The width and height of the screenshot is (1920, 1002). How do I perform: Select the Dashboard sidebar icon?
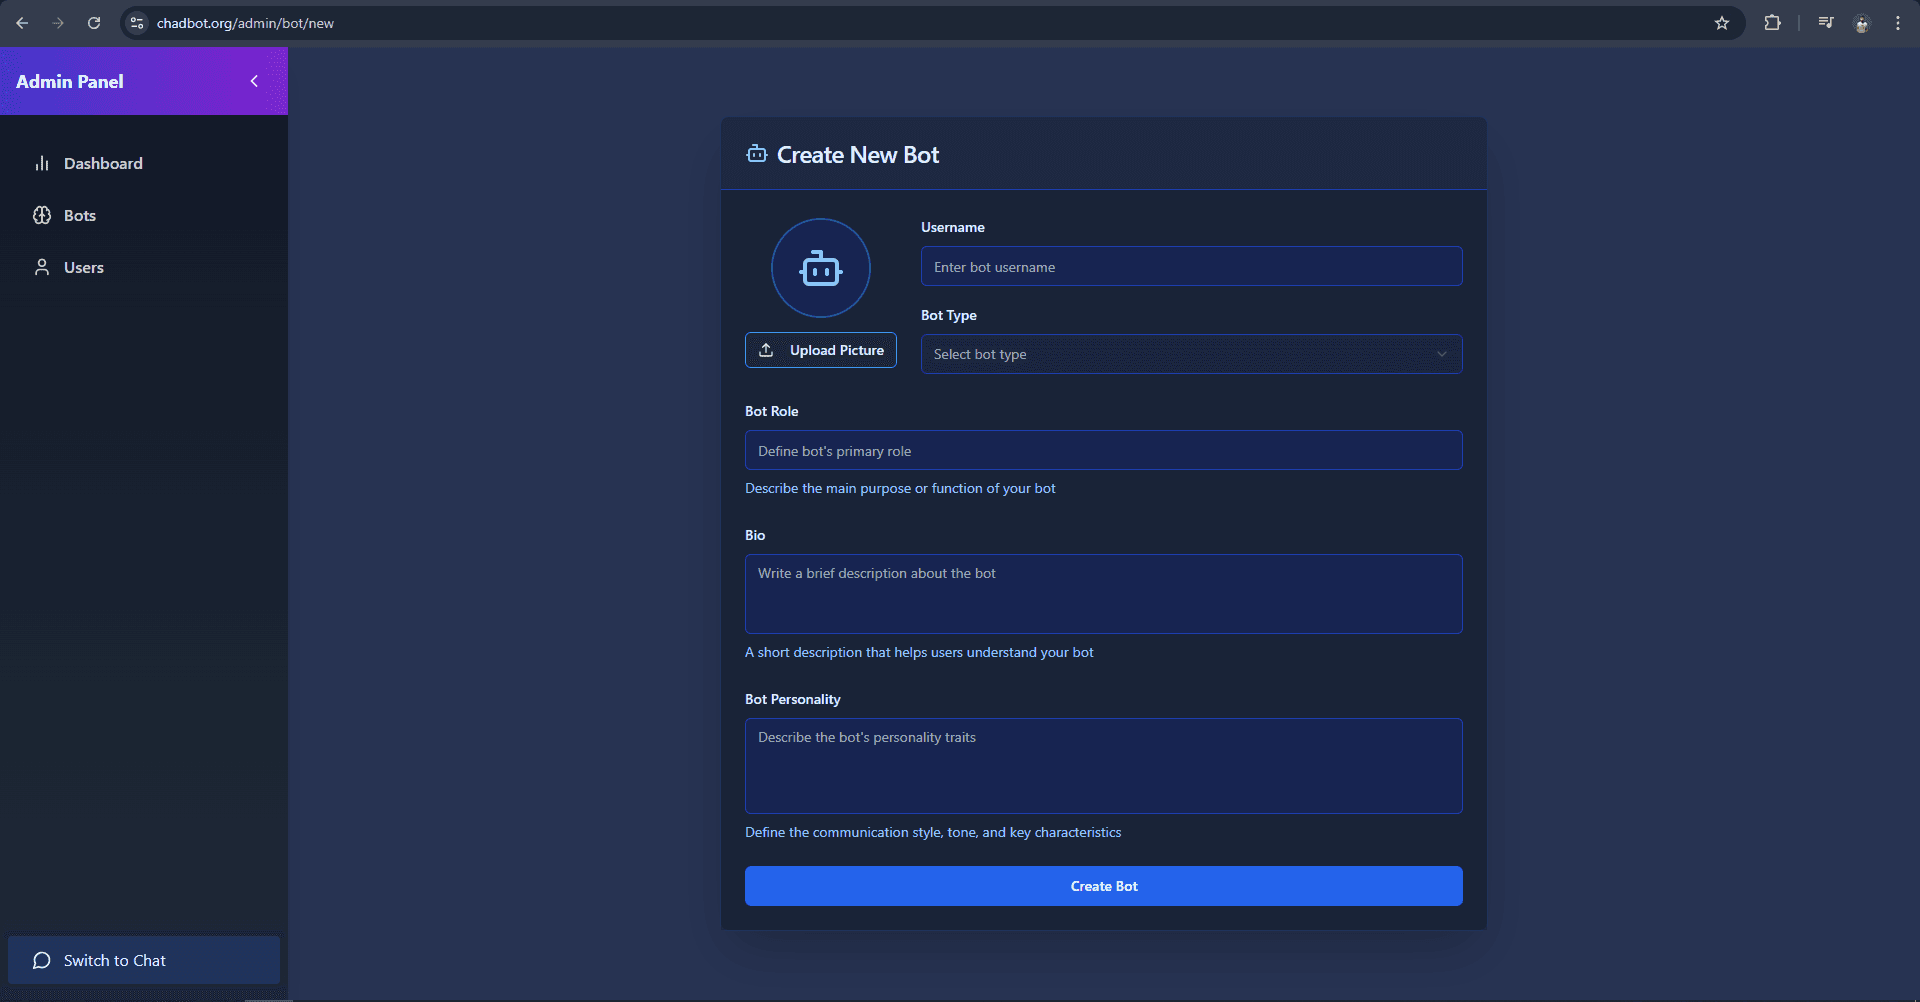pos(42,163)
